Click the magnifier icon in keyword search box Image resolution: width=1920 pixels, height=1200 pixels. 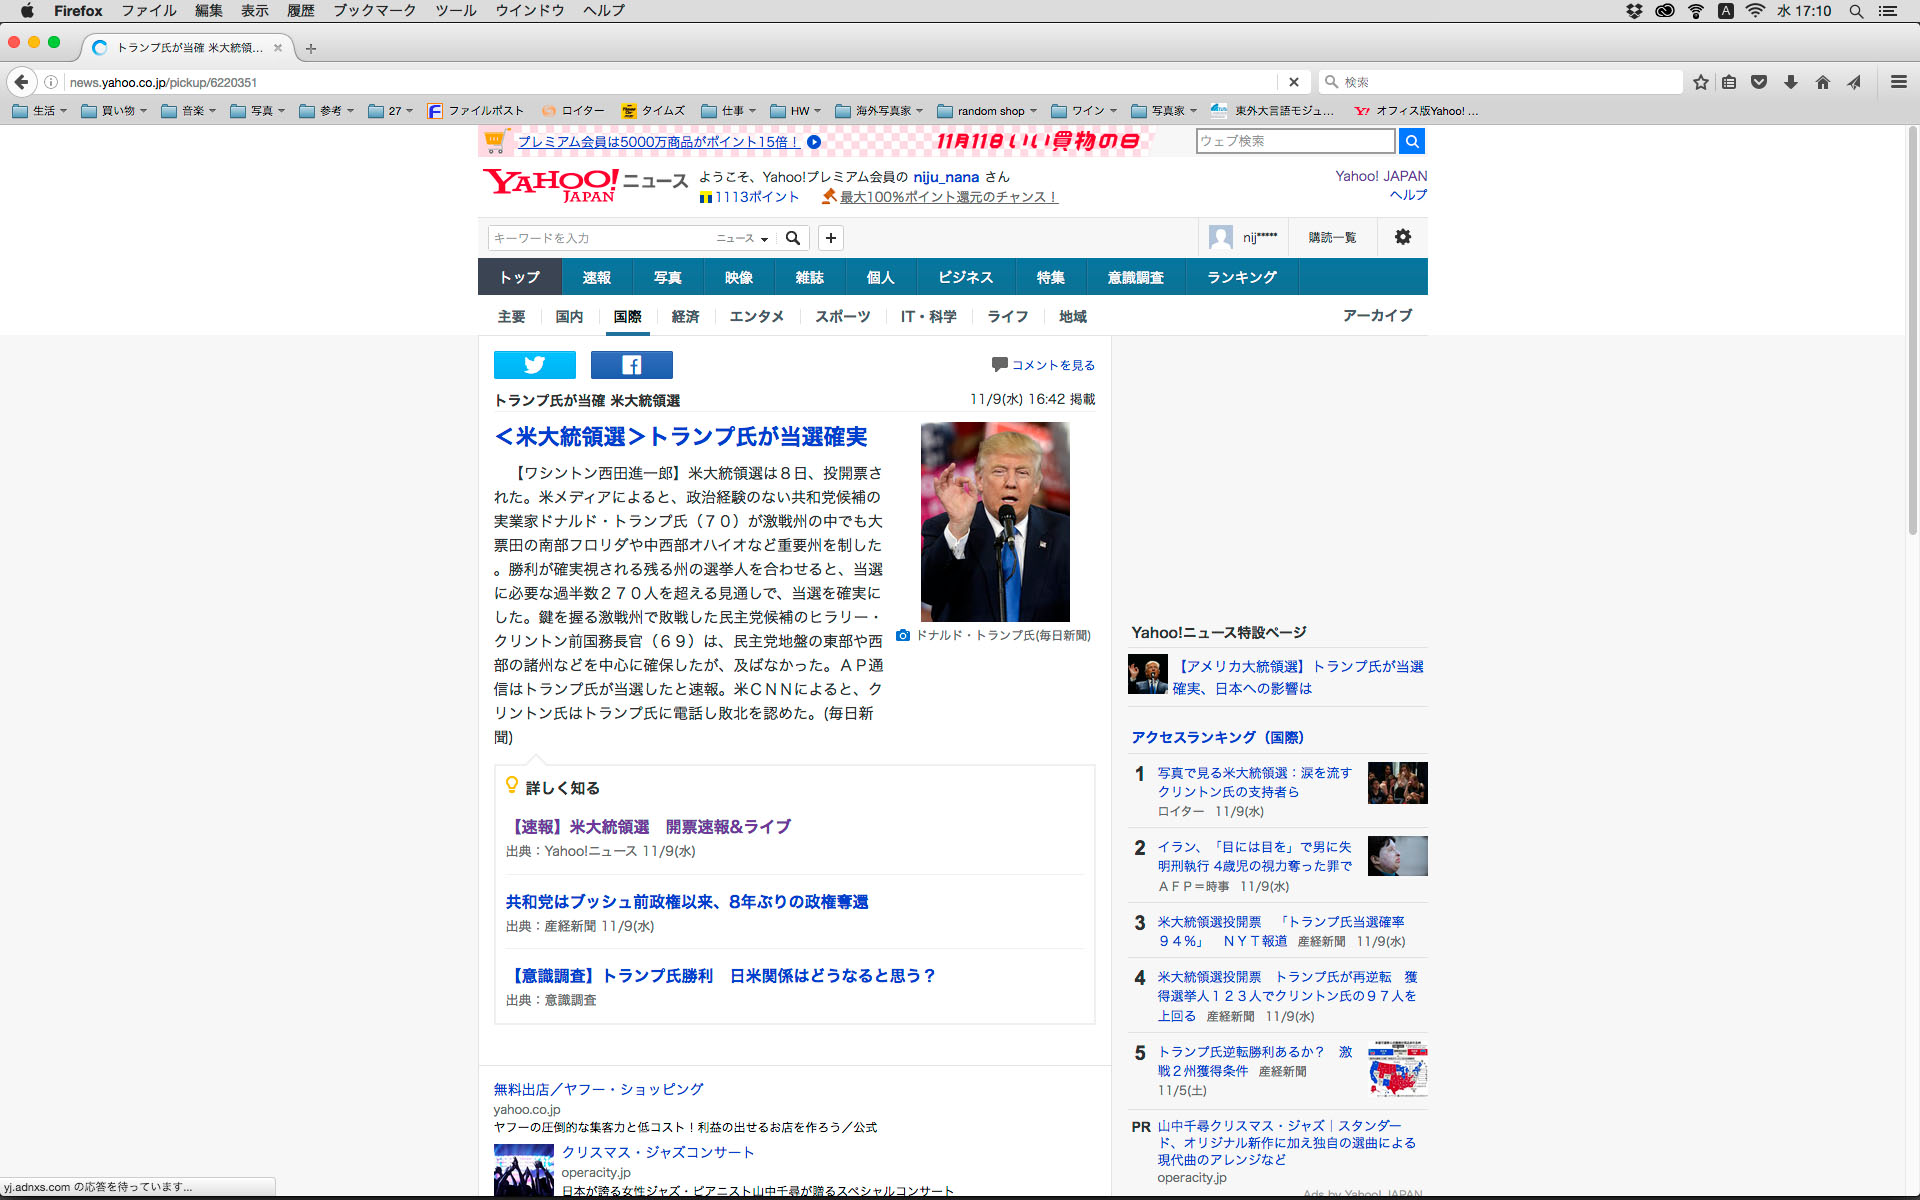click(793, 238)
